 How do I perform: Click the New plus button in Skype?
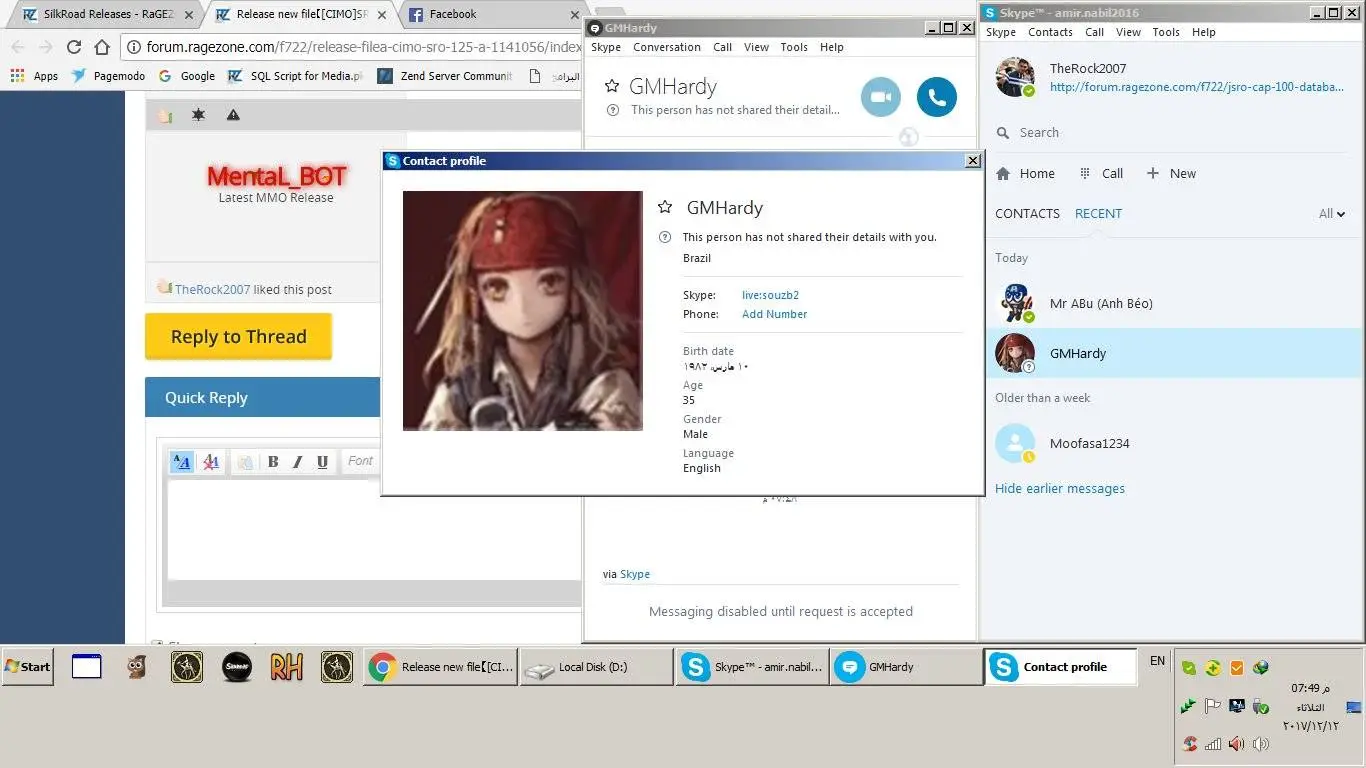(1171, 173)
